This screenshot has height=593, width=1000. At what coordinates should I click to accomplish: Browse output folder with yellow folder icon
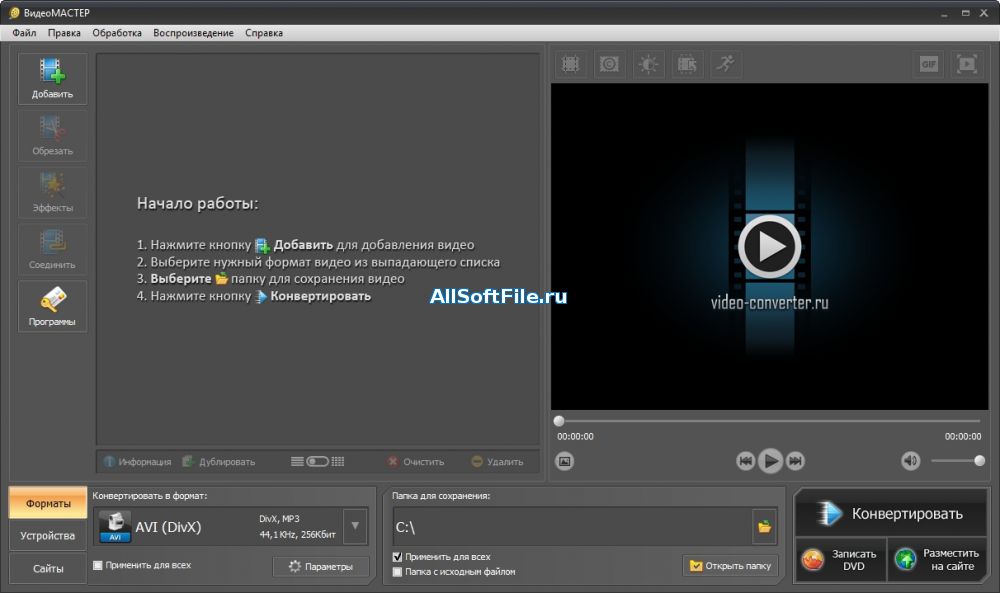pyautogui.click(x=764, y=527)
